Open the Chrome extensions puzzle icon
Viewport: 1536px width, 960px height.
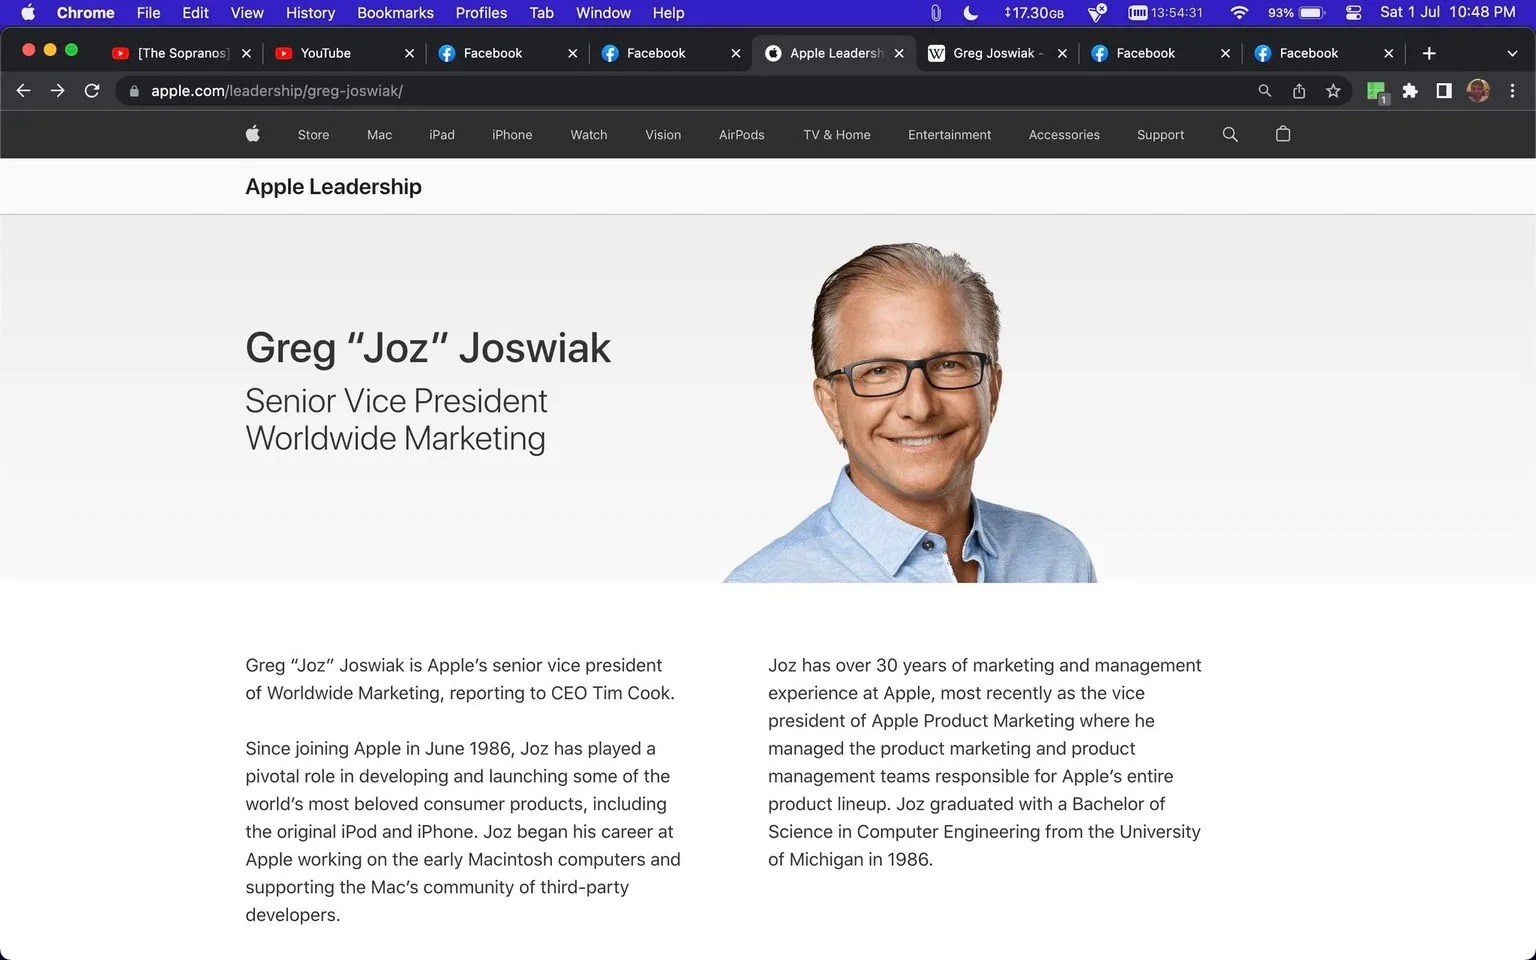point(1410,90)
